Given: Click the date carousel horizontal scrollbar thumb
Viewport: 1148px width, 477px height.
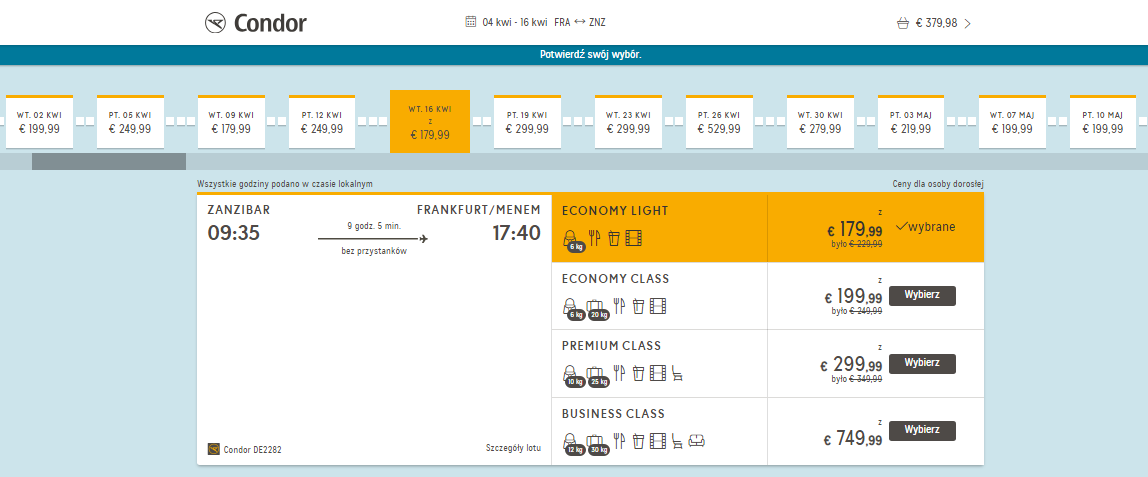Looking at the screenshot, I should (x=108, y=162).
